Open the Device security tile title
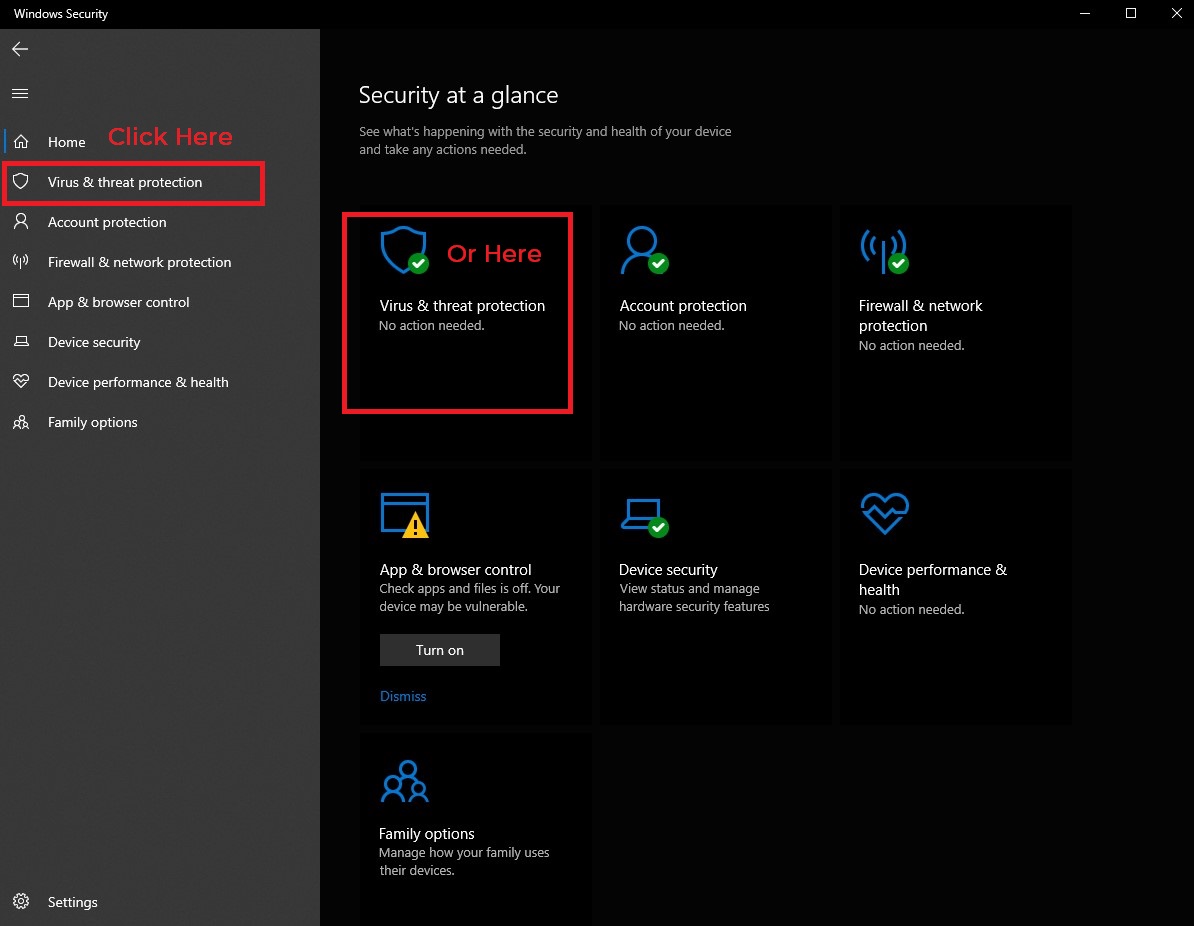1194x926 pixels. [x=668, y=570]
